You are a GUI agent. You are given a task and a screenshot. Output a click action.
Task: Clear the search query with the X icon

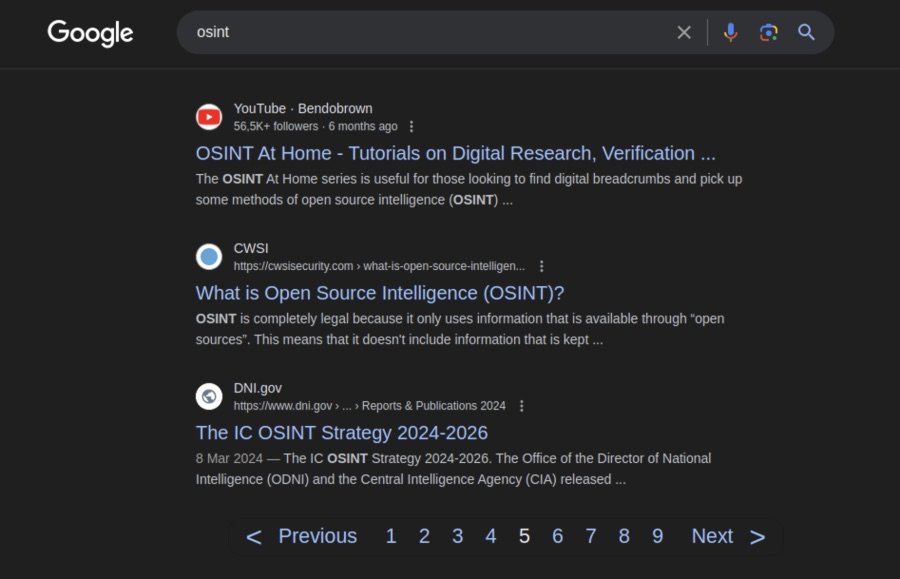pos(684,32)
